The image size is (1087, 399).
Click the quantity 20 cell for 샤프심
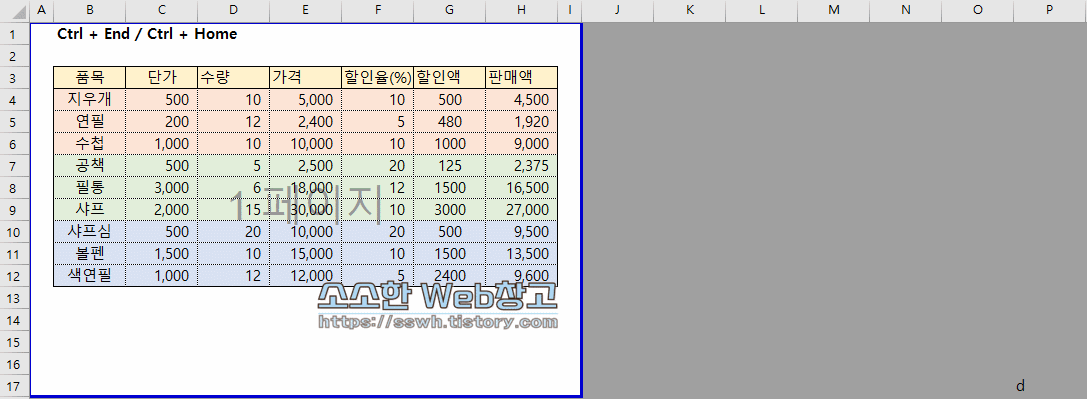234,231
